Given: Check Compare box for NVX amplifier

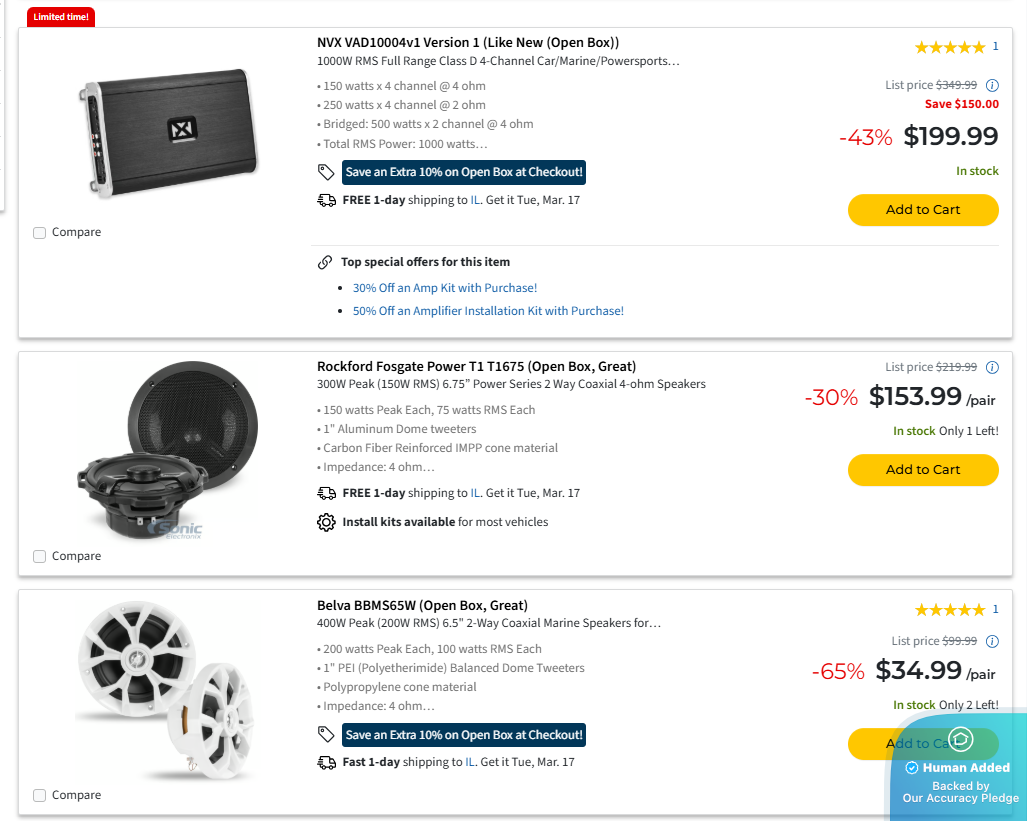Looking at the screenshot, I should (x=40, y=233).
